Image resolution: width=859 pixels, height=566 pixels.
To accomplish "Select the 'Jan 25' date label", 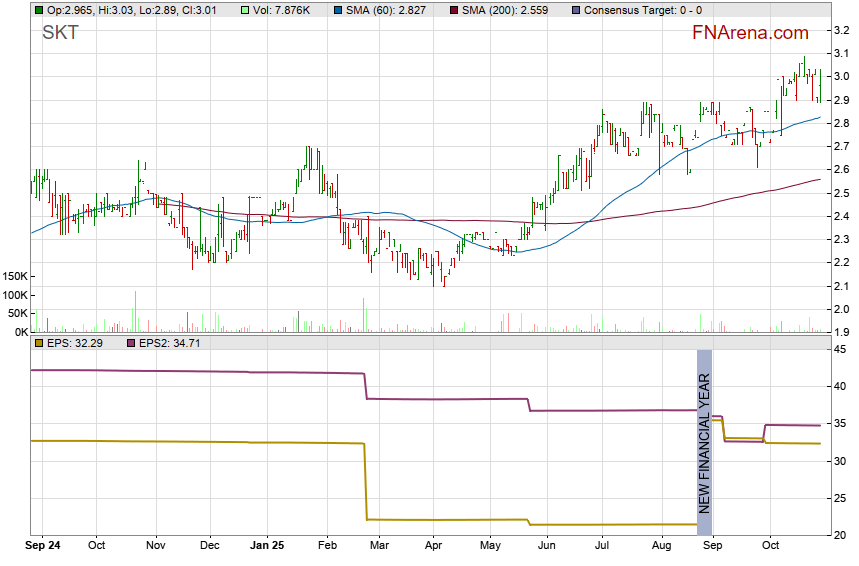I will [x=267, y=546].
